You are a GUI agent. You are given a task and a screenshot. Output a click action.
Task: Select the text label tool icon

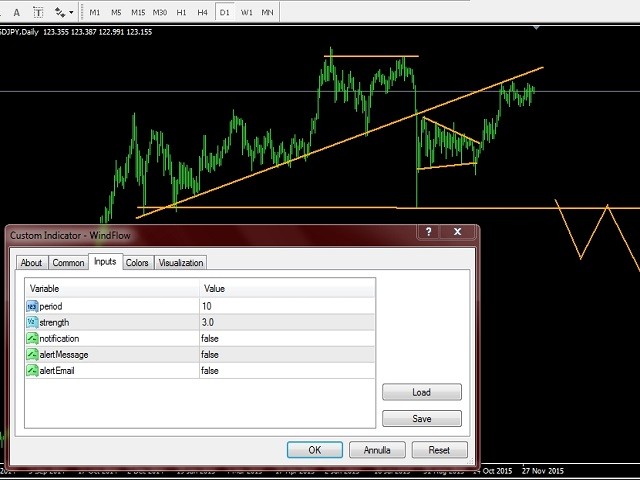(x=38, y=12)
